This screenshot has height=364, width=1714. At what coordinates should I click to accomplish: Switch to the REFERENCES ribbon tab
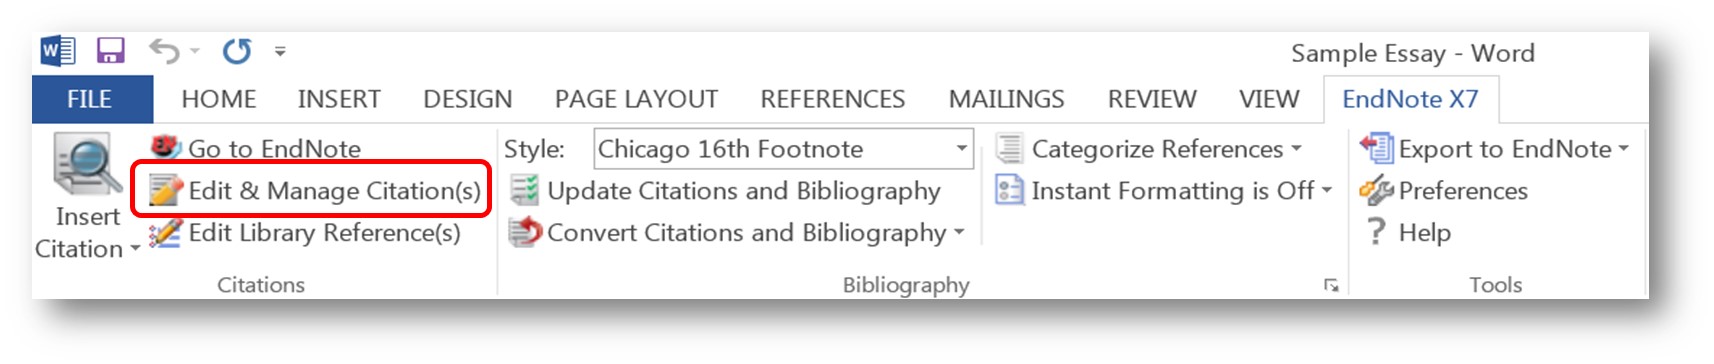coord(832,99)
